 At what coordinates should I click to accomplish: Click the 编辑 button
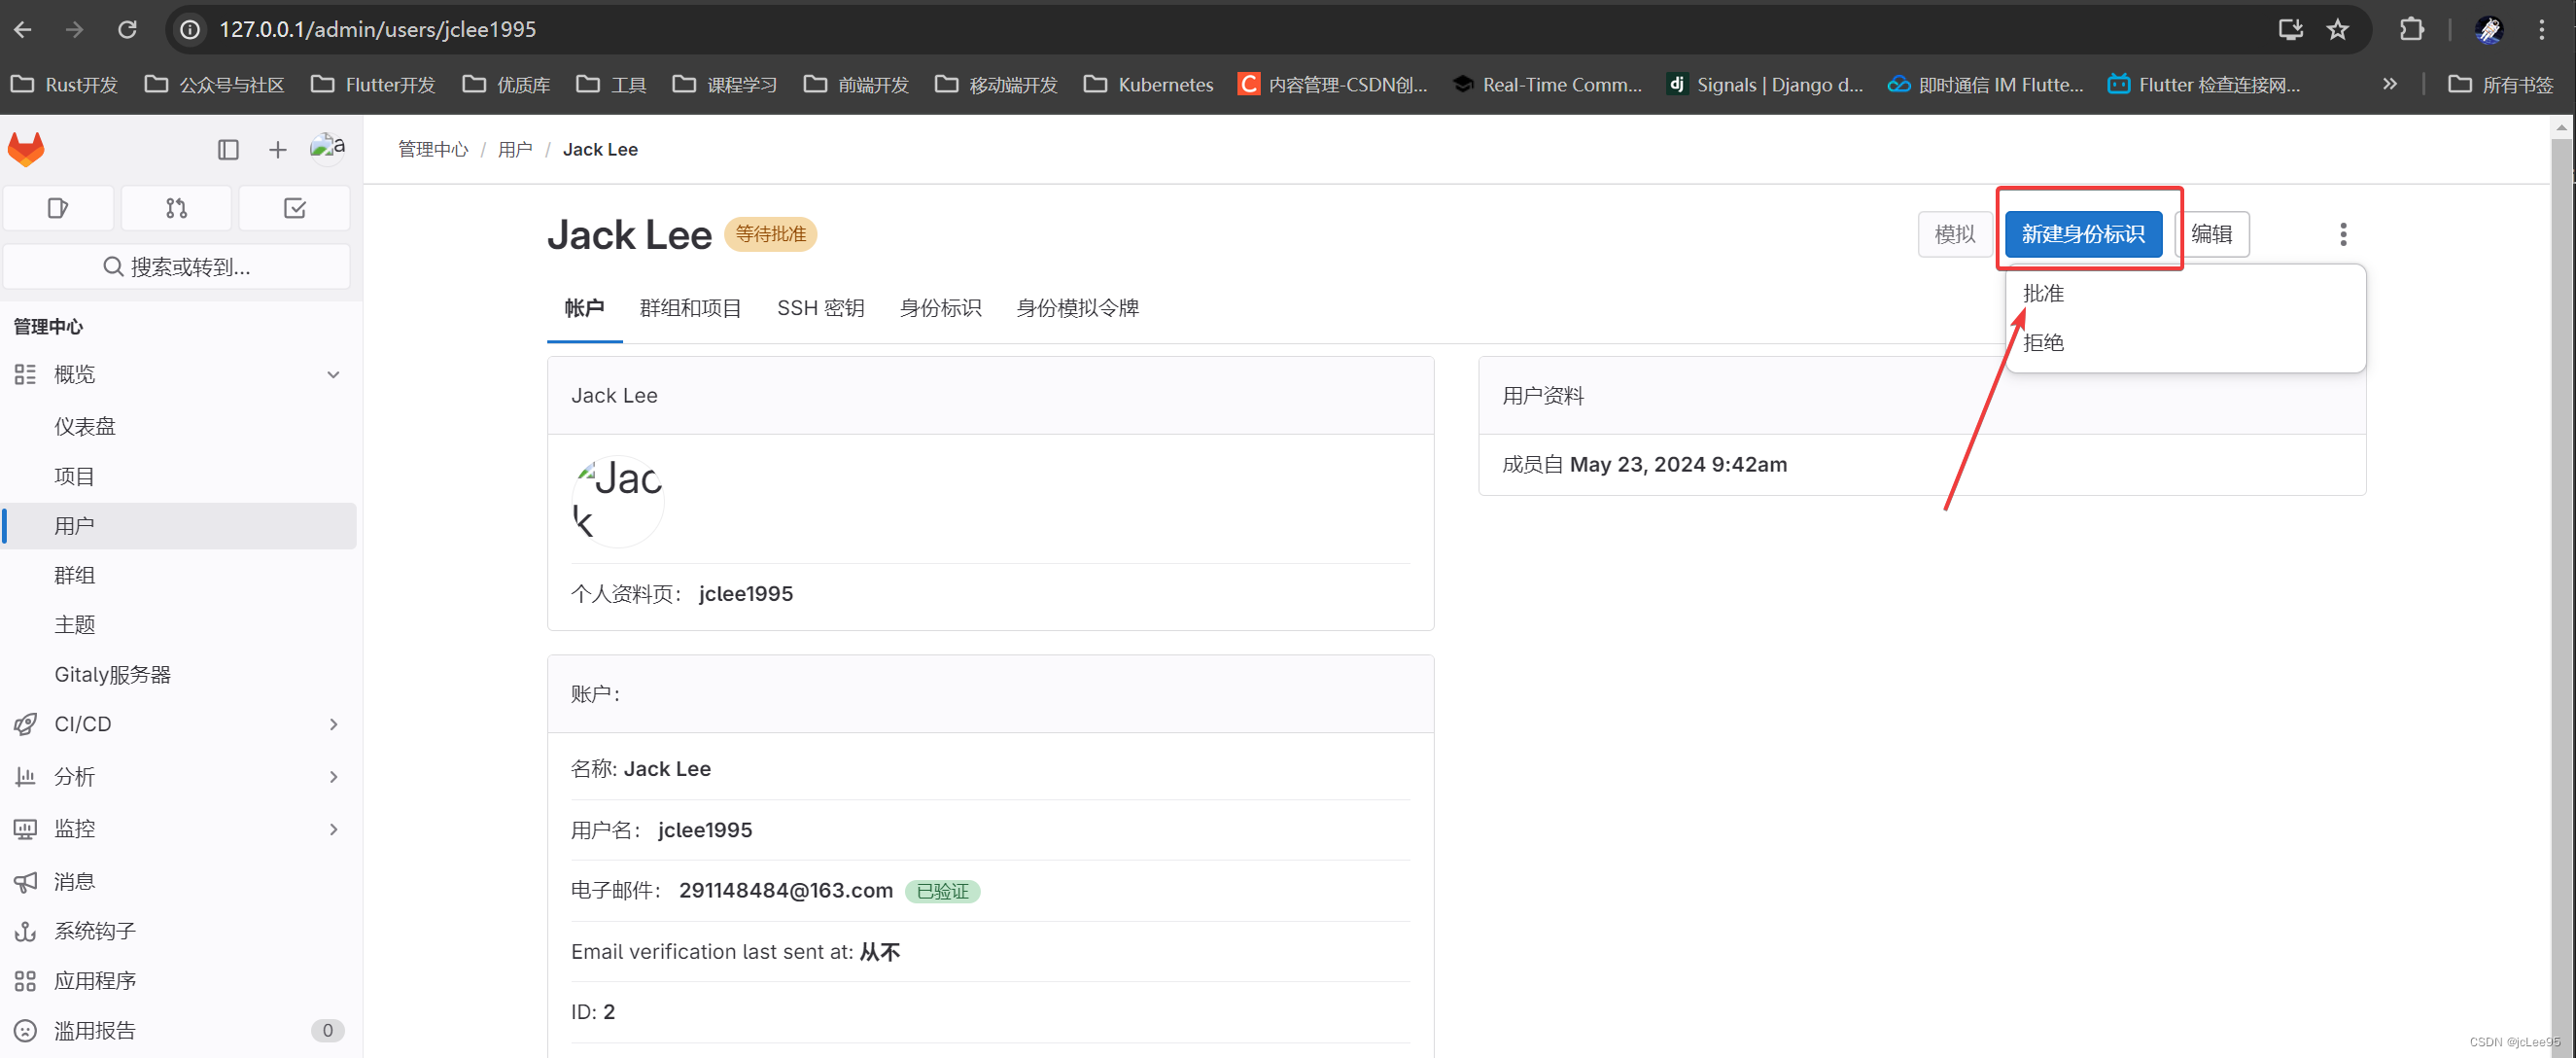(x=2211, y=234)
